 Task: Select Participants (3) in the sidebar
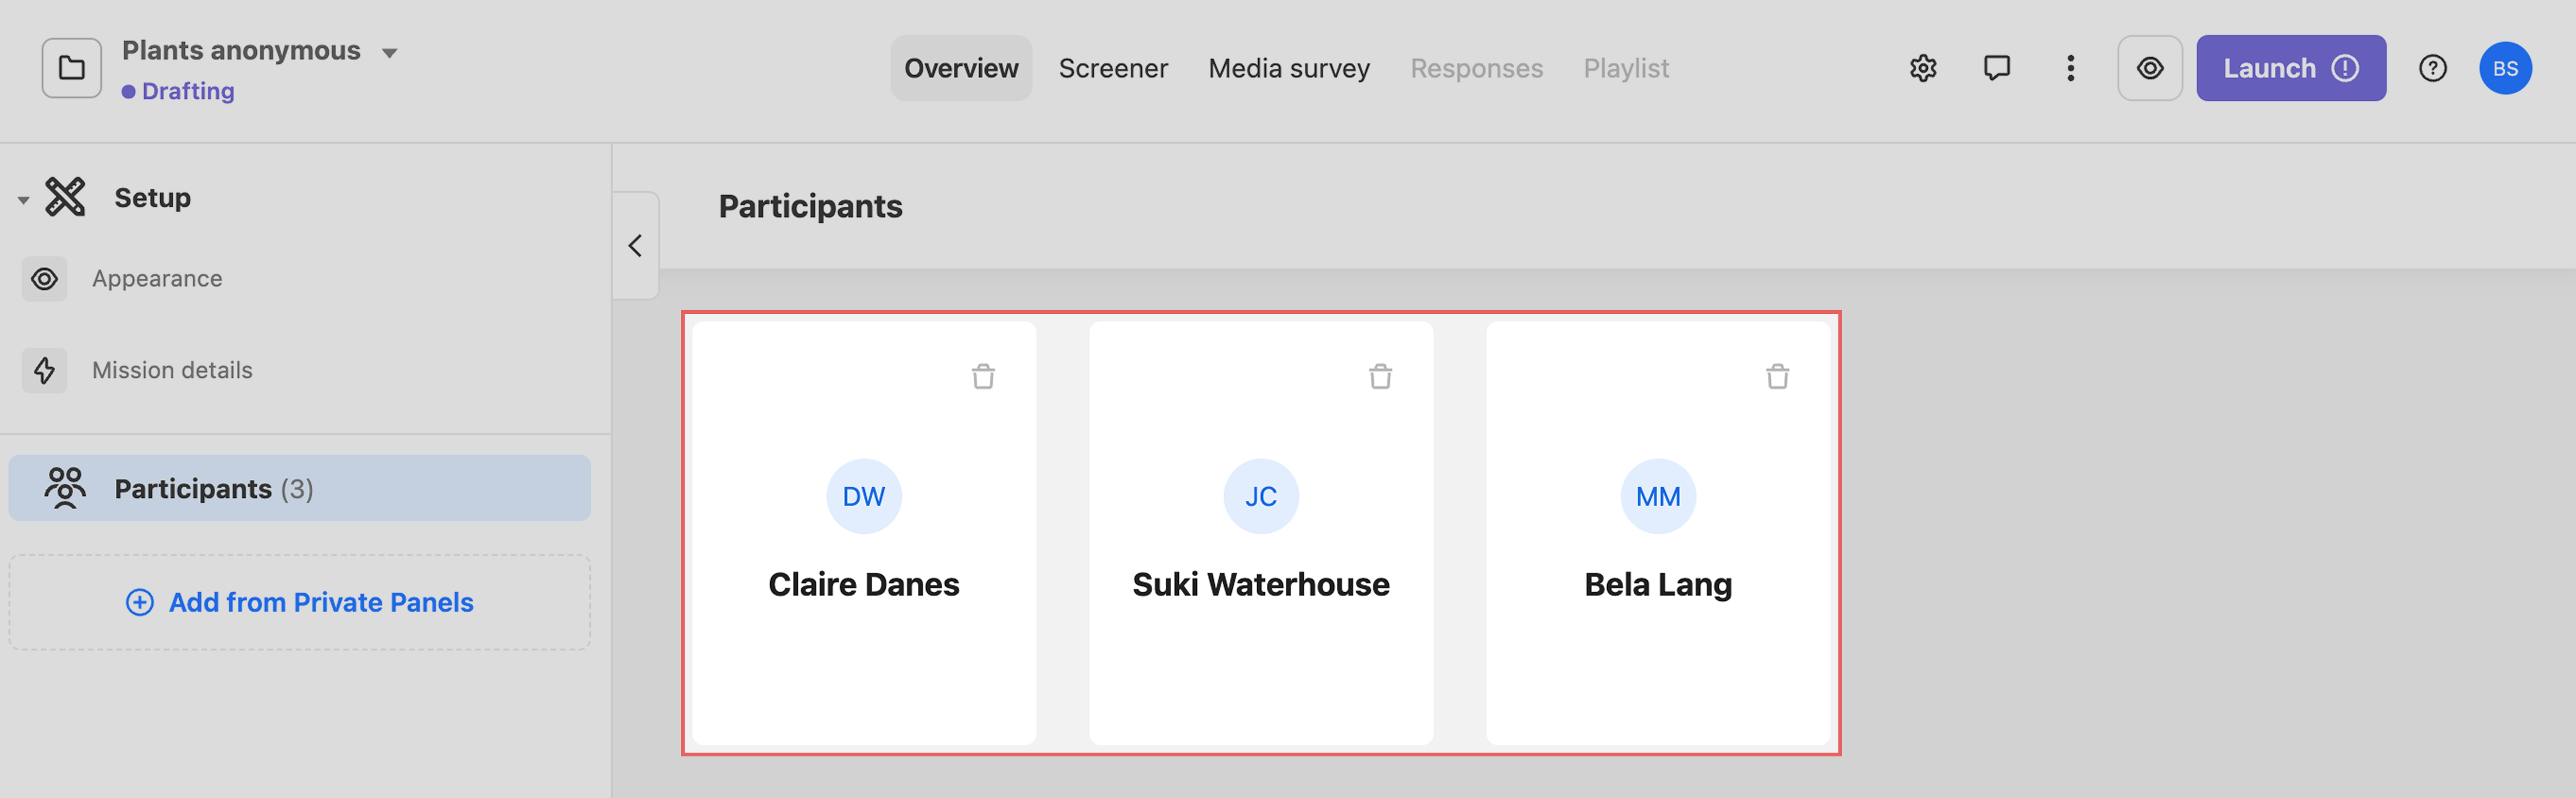tap(299, 488)
